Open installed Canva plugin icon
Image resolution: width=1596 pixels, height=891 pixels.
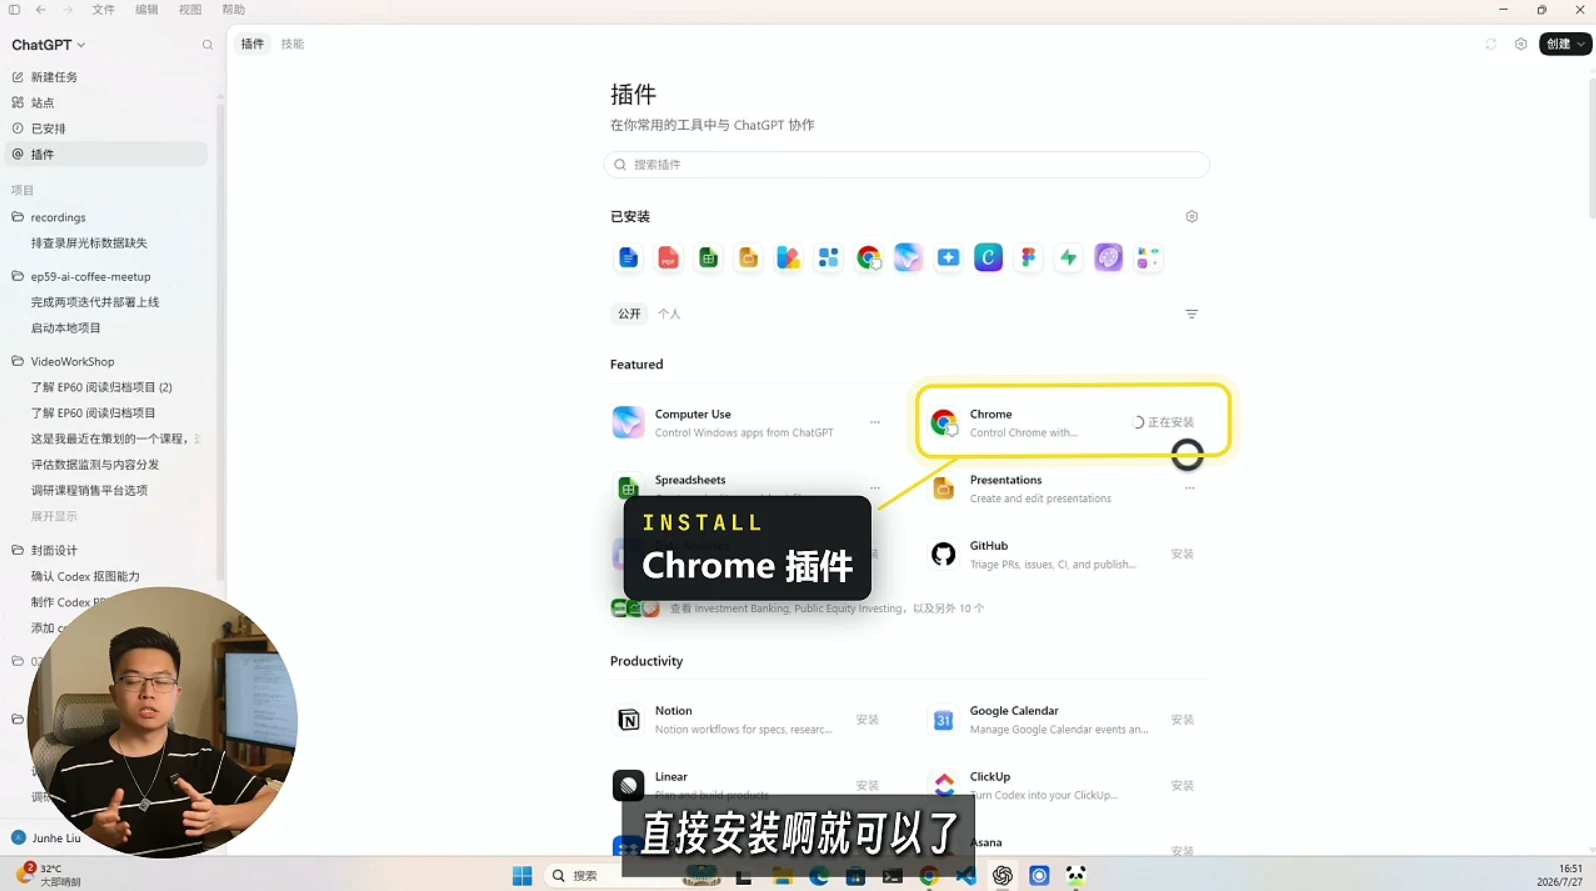988,258
